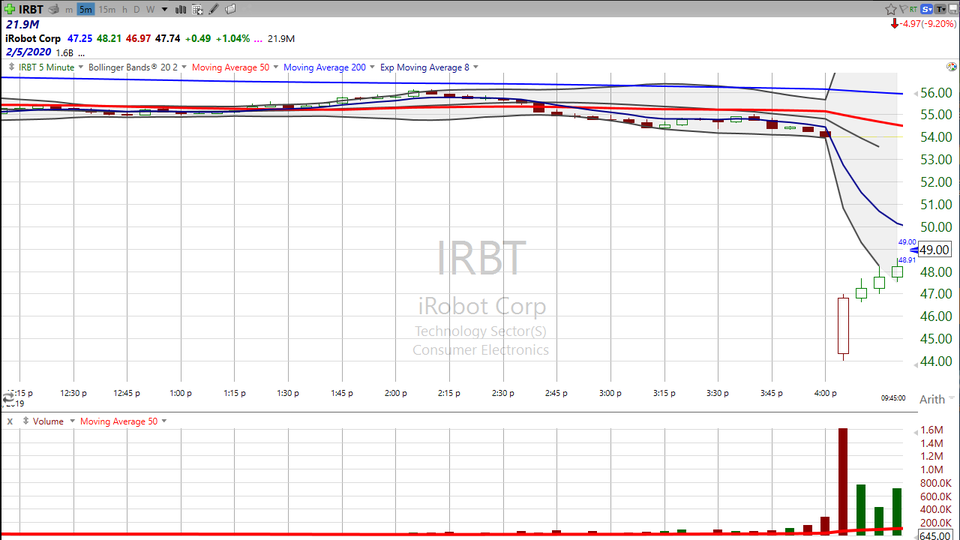Screen dimensions: 960x540
Task: Click the move handle beside IRBT 5 Minute
Action: pyautogui.click(x=11, y=67)
